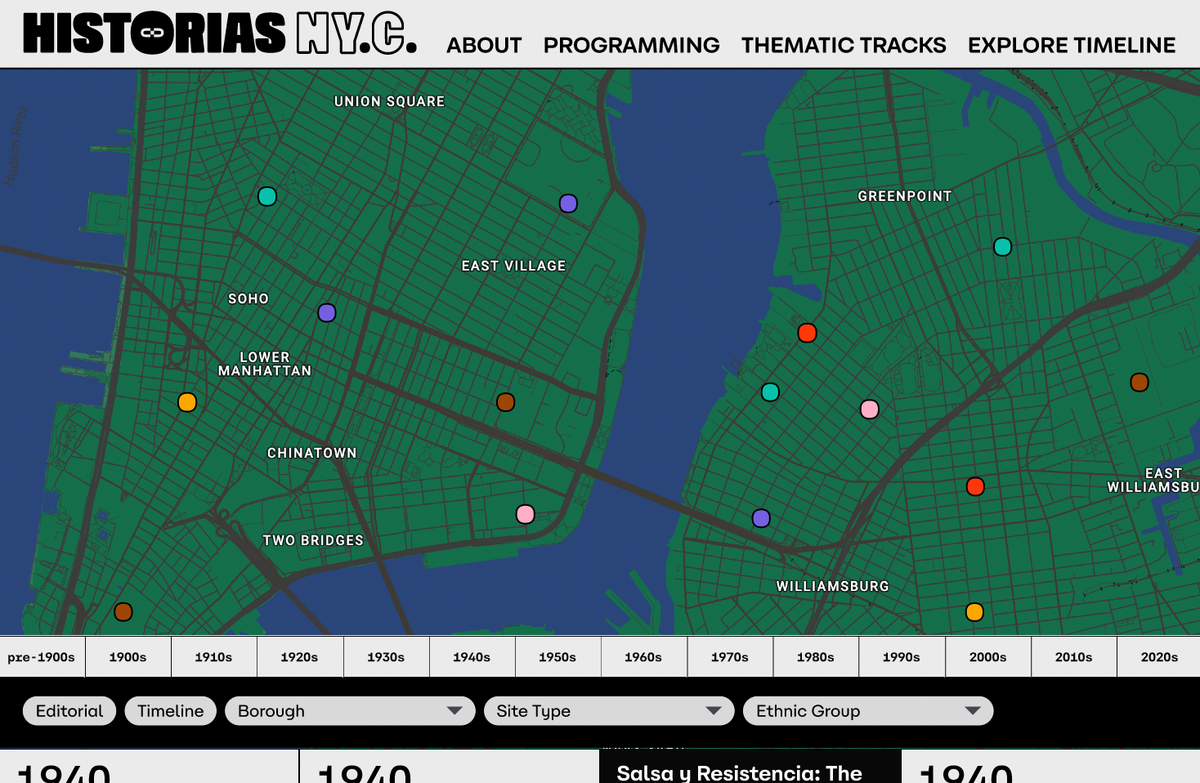Select the brown marker near East Williamsburg
The image size is (1200, 783).
[1138, 381]
